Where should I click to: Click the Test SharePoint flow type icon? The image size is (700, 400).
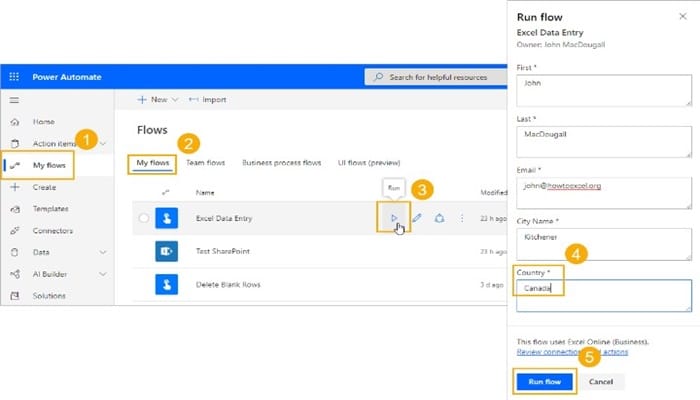point(167,251)
